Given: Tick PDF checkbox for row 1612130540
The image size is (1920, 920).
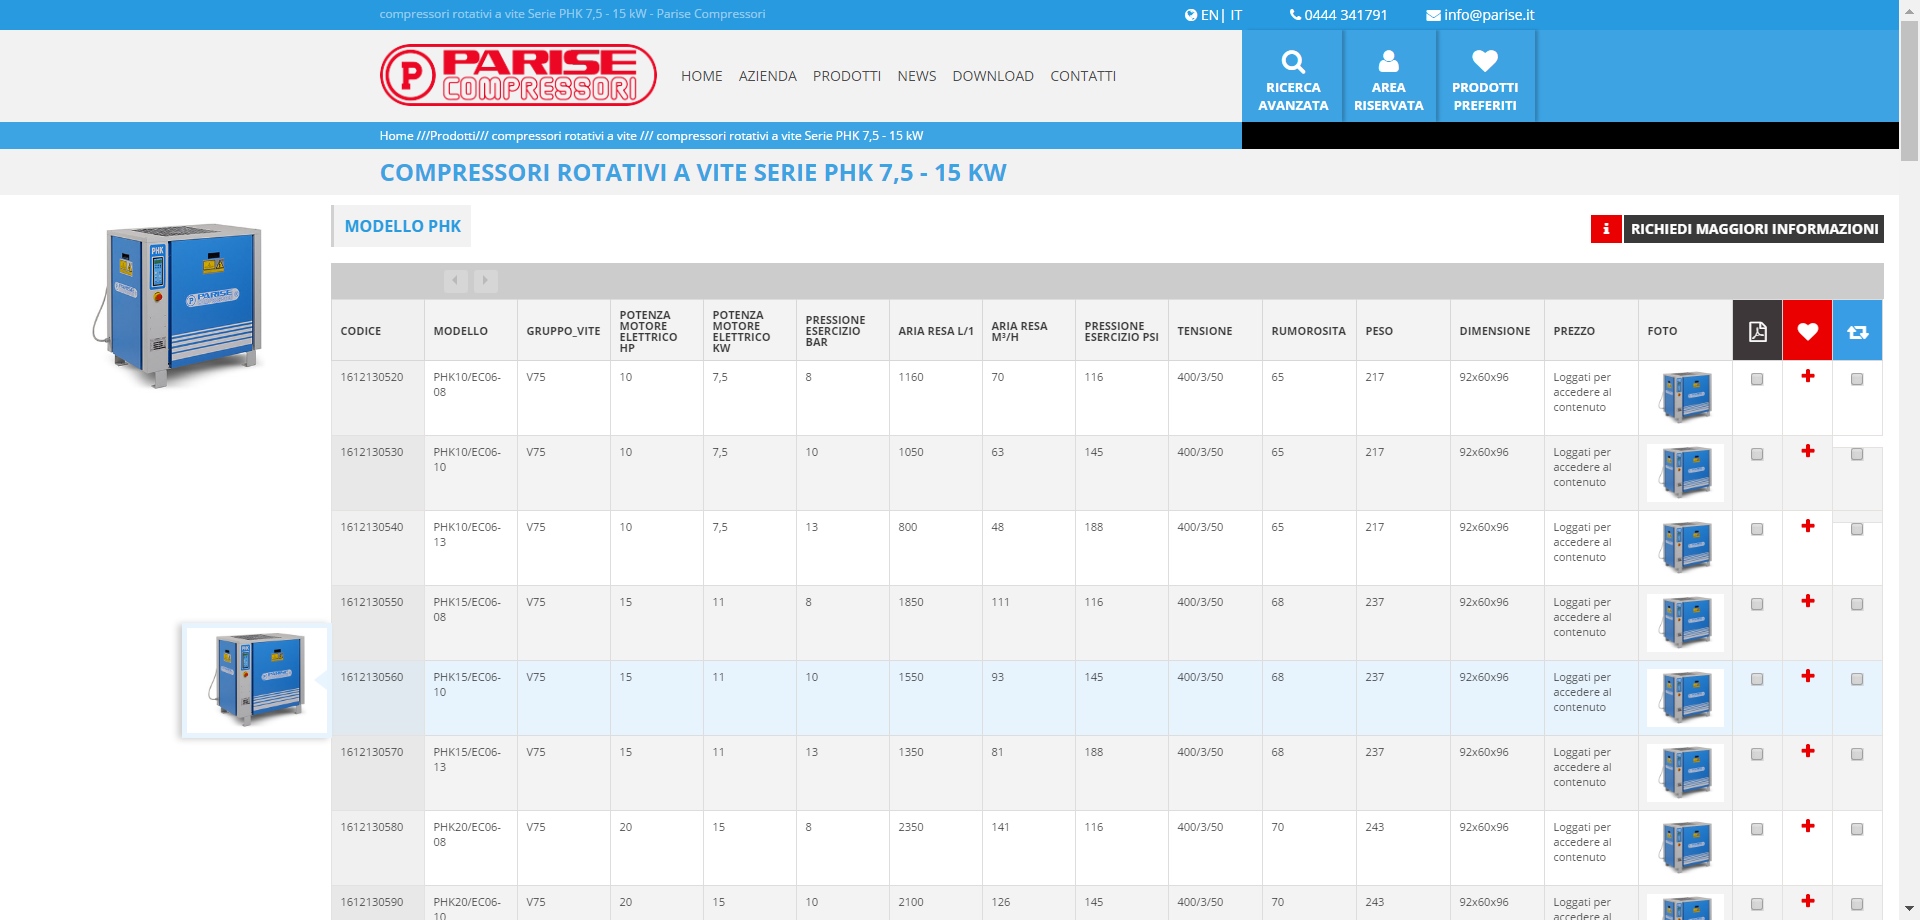Looking at the screenshot, I should pos(1757,529).
